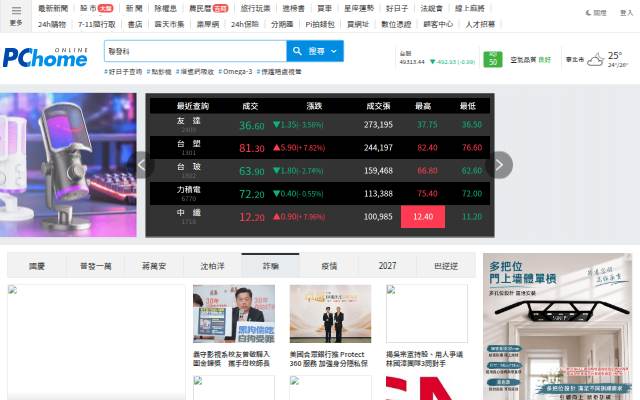Switch to the 巴逆逆 topic tab

[446, 266]
